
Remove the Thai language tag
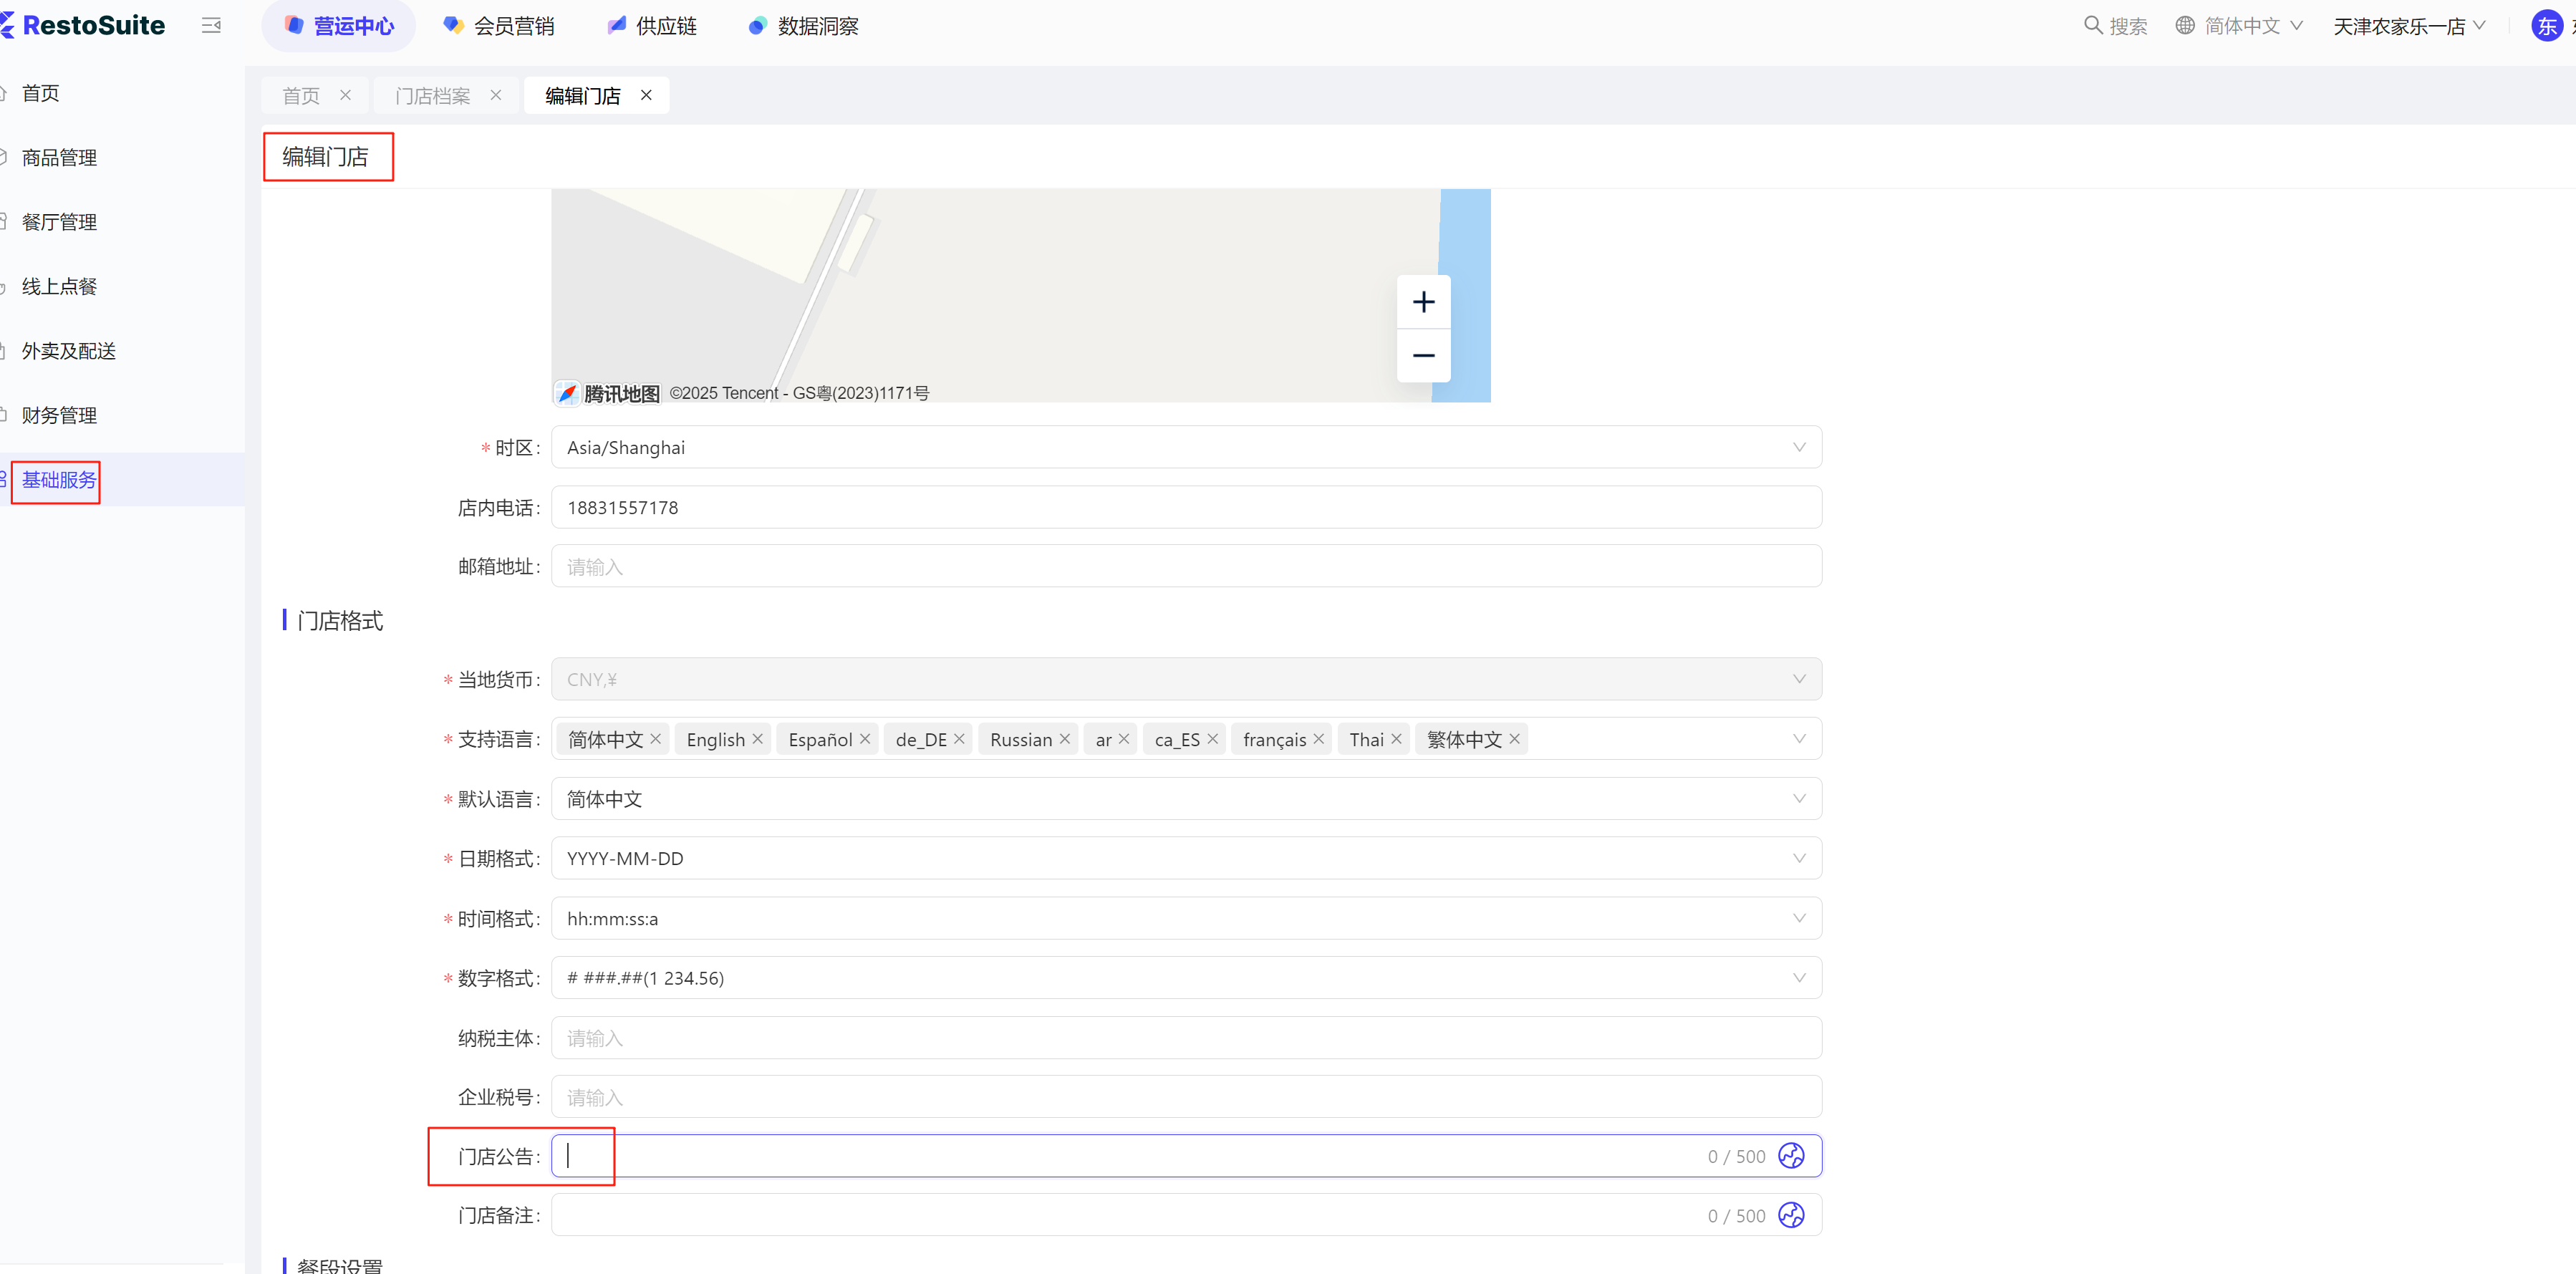[x=1396, y=739]
